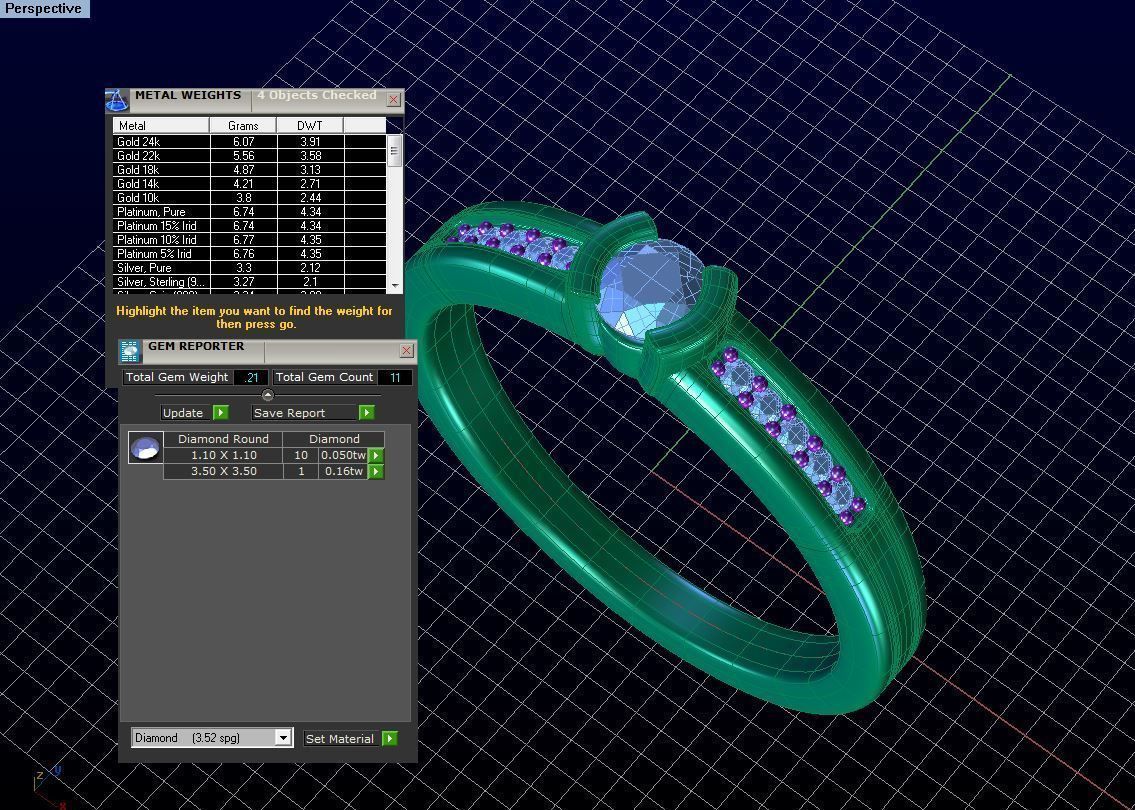
Task: Select the Platinum 5% Irid row
Action: [249, 254]
